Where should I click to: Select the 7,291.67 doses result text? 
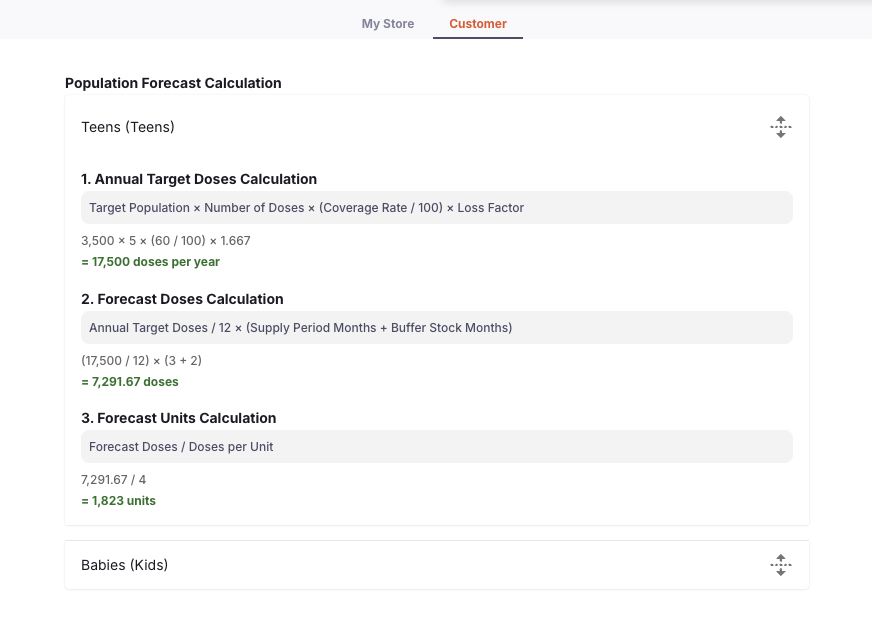point(130,381)
